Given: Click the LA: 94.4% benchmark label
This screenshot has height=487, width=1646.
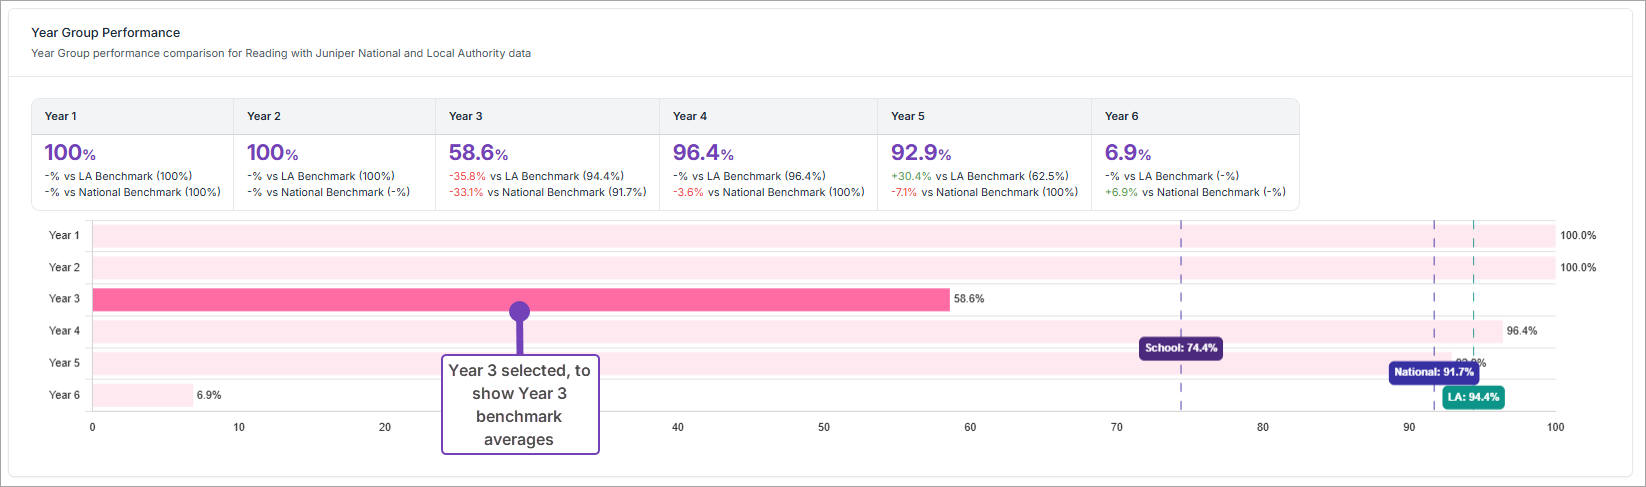Looking at the screenshot, I should 1473,397.
